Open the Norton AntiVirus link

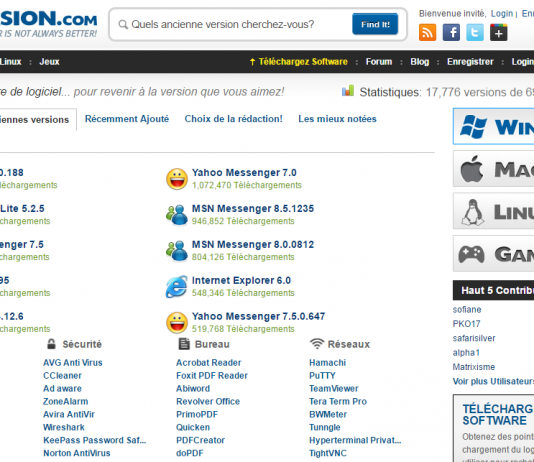[77, 453]
